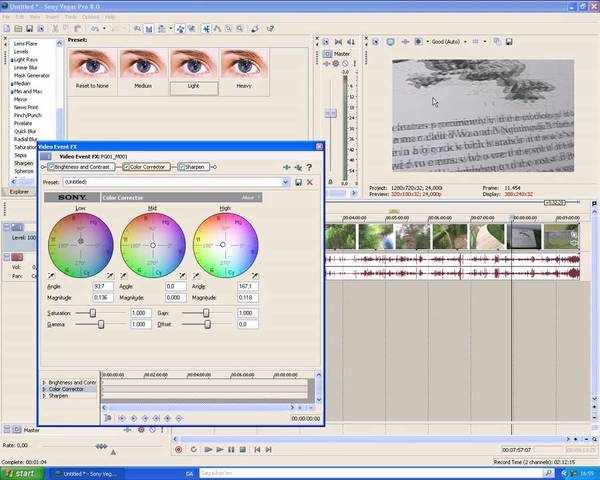Pause playback in the transport bar

click(231, 449)
